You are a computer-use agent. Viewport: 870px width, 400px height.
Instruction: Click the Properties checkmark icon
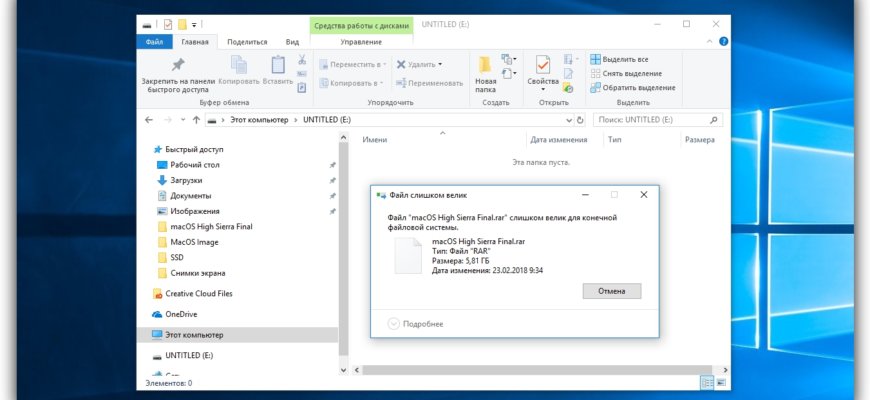(543, 65)
